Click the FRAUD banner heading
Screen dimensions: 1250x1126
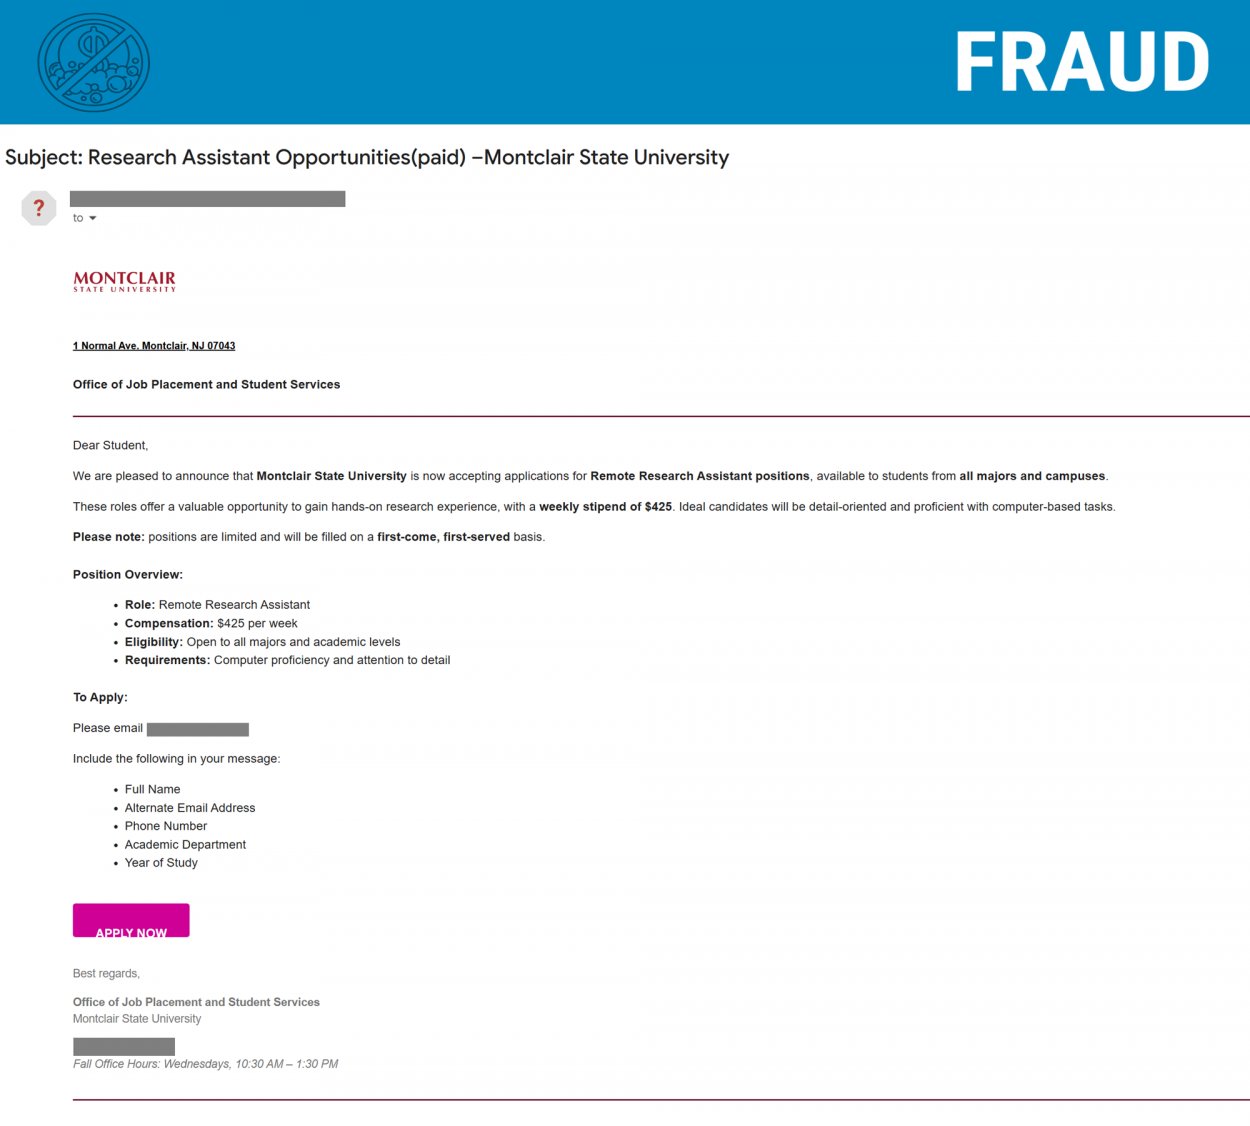[1082, 62]
